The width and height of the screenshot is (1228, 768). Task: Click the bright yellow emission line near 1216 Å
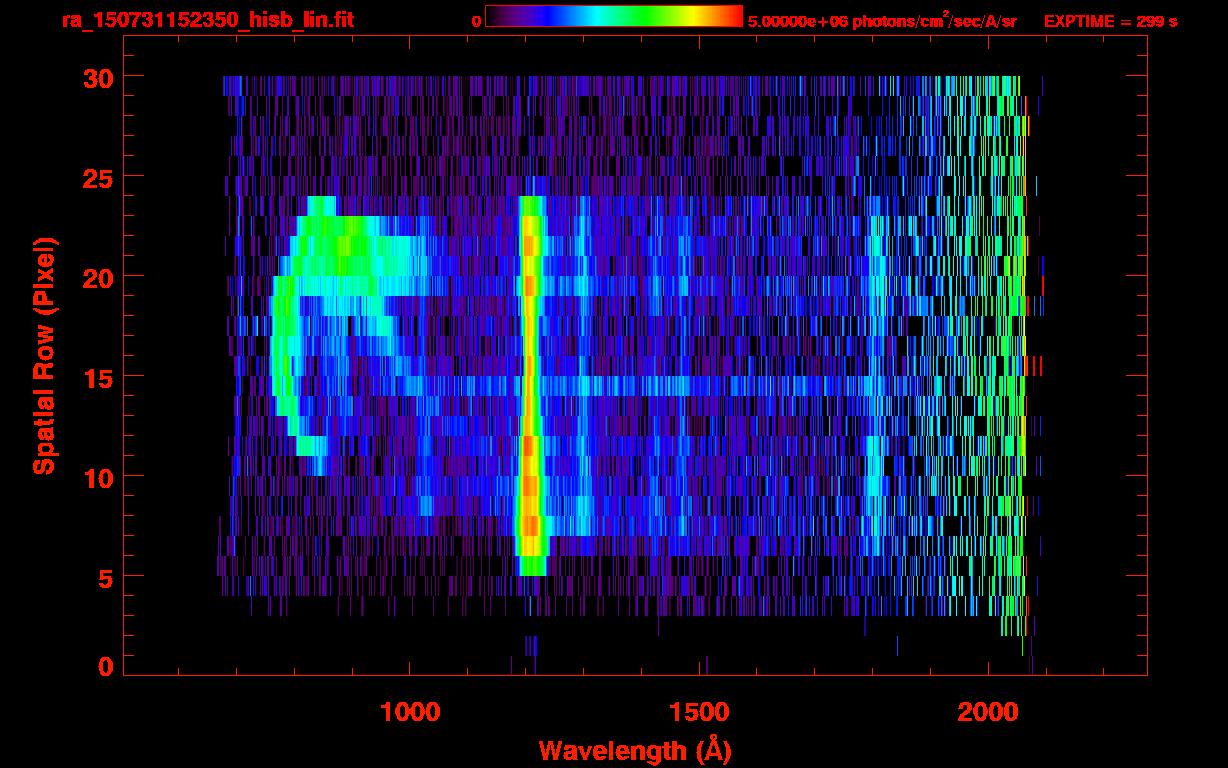coord(530,385)
